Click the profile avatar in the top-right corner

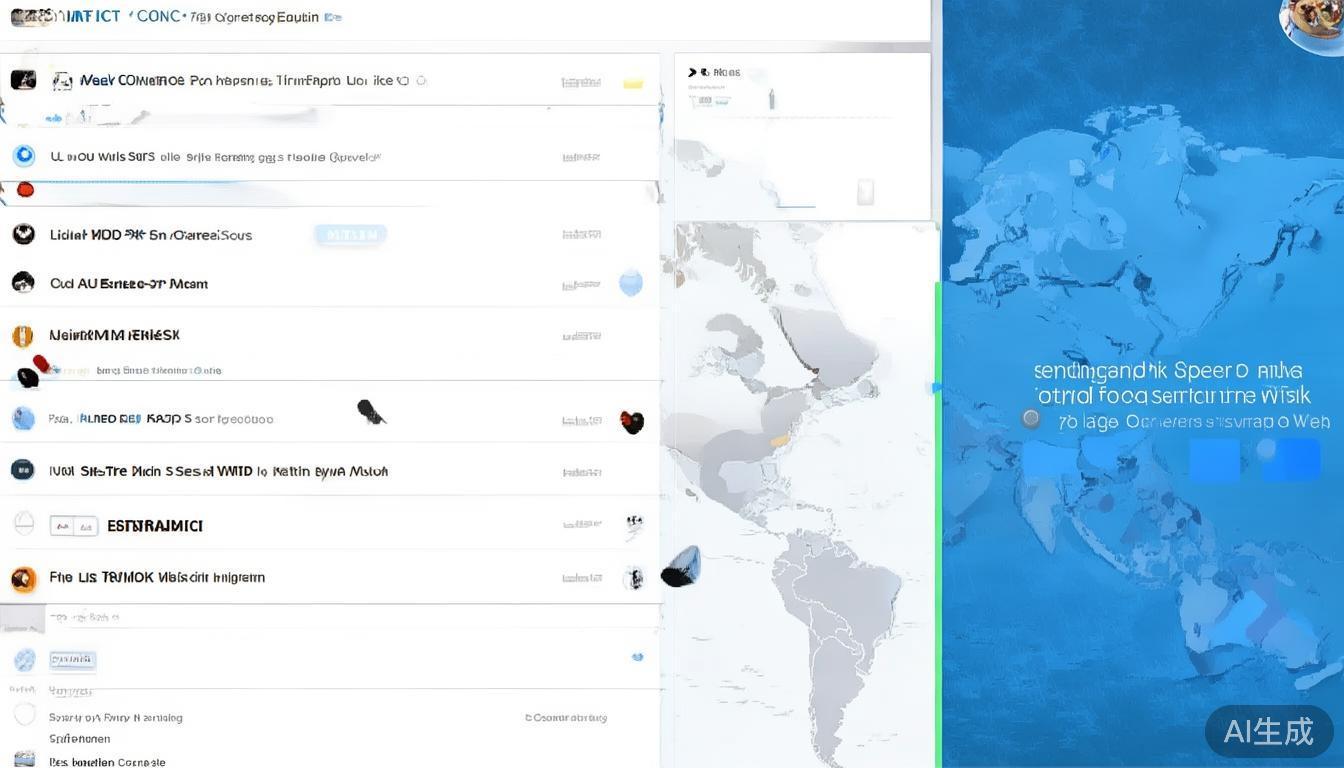1313,22
